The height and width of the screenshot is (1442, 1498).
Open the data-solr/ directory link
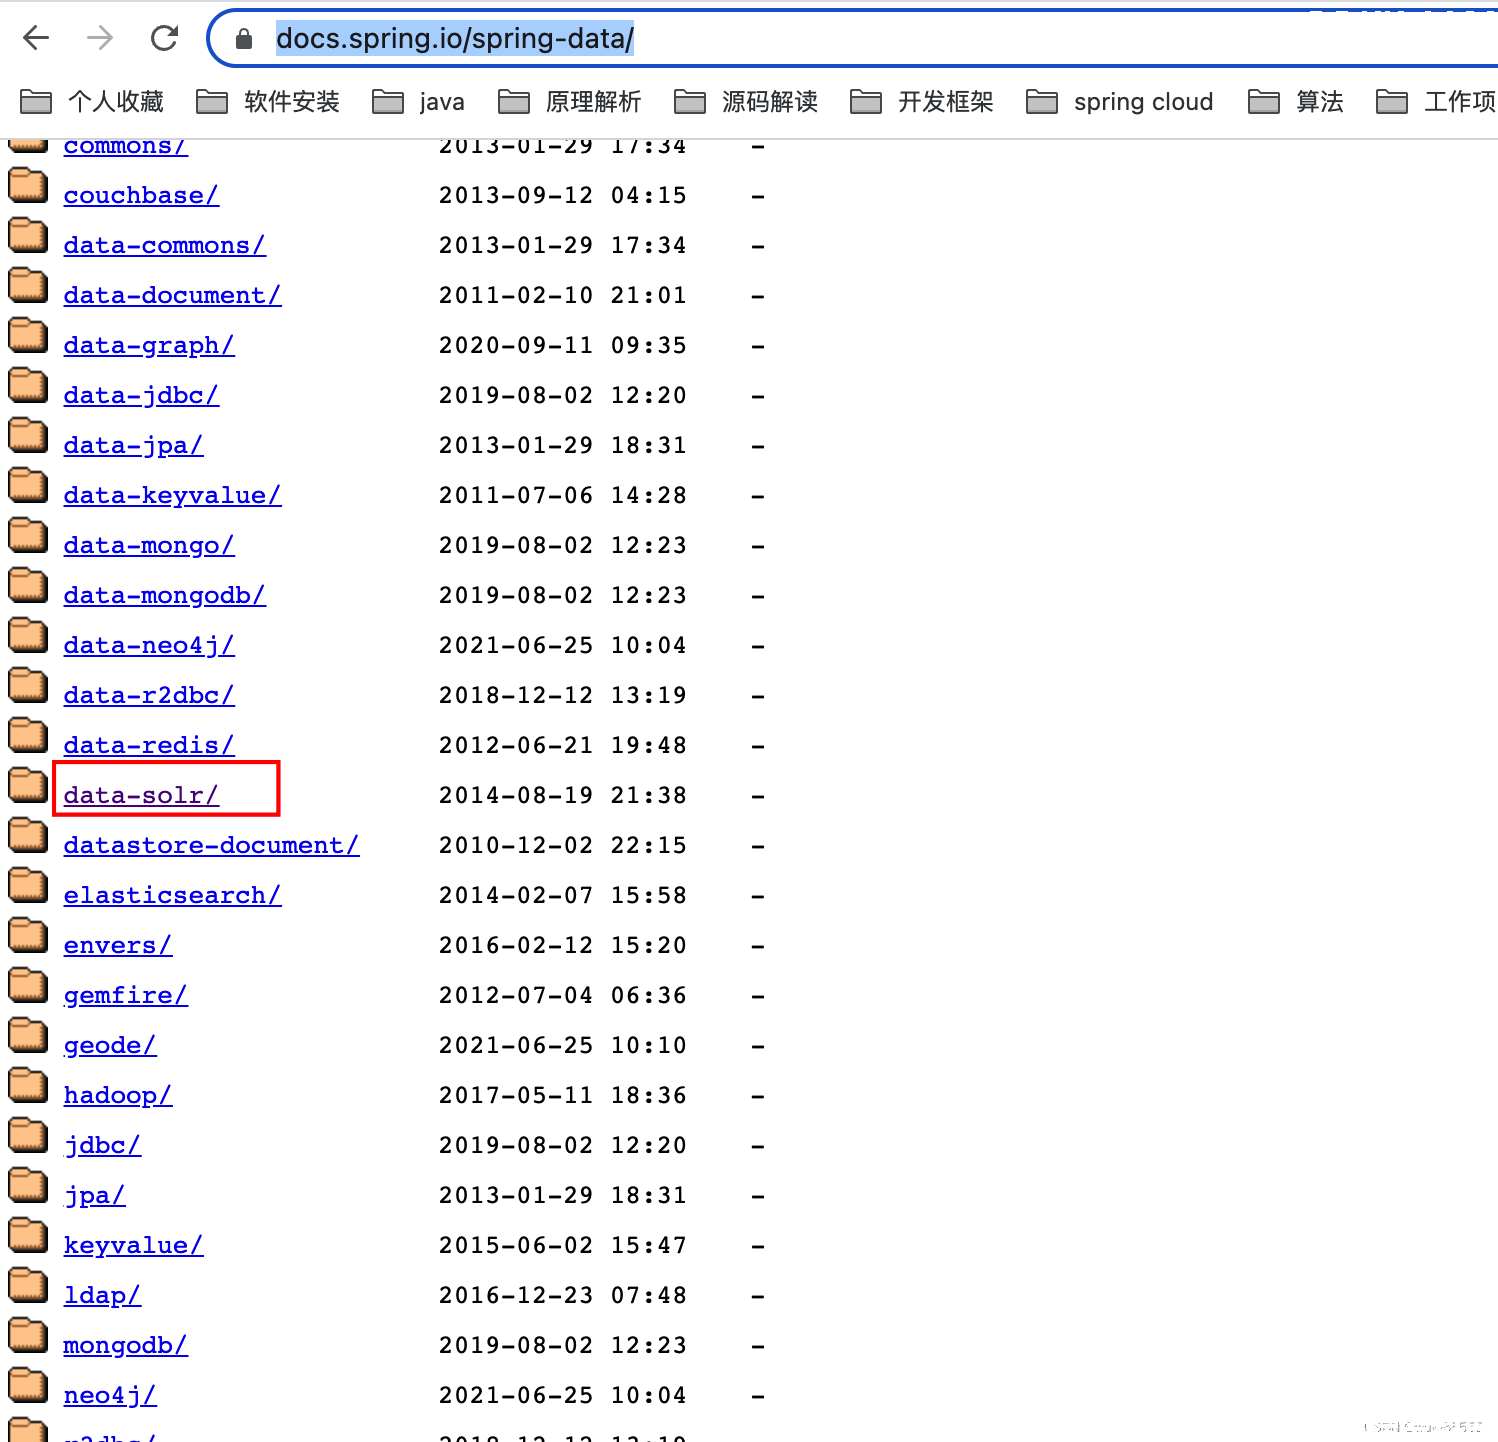tap(141, 795)
